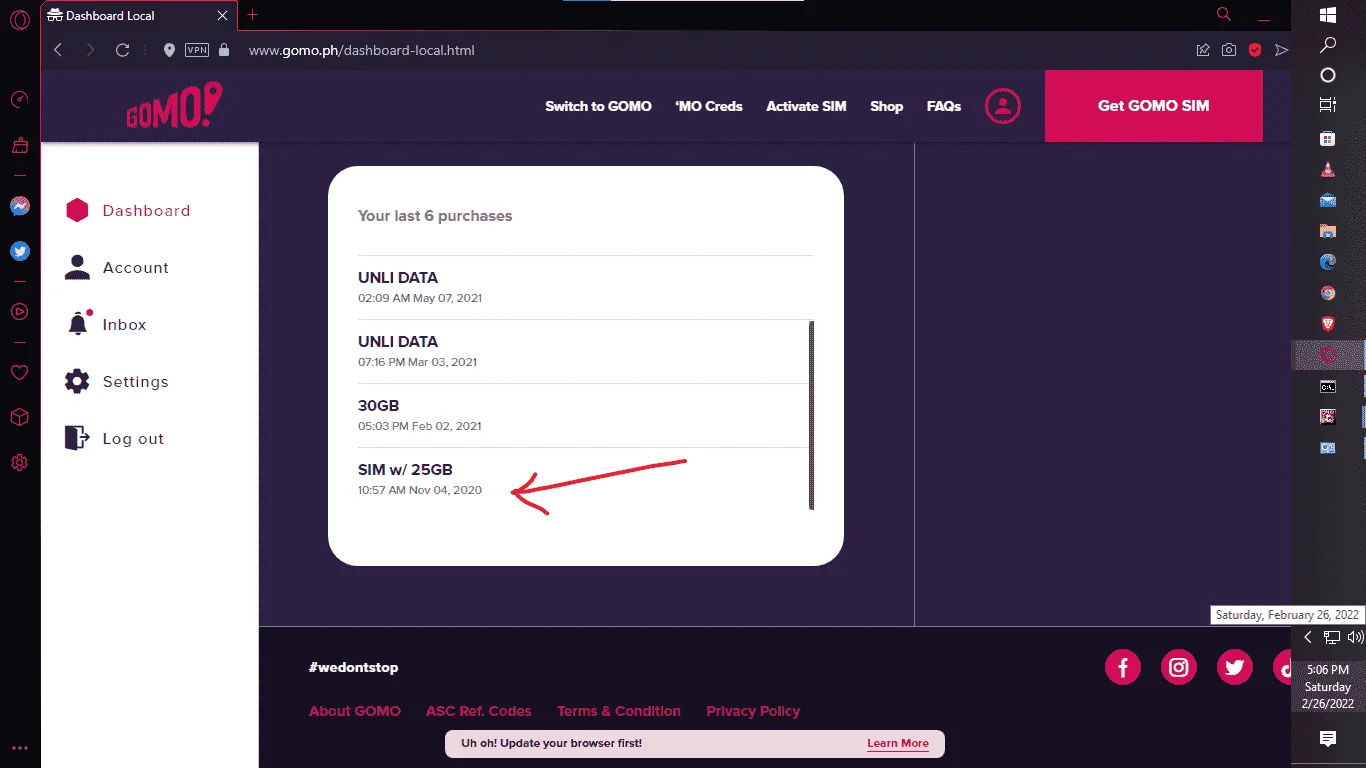The image size is (1366, 768).
Task: Open a new browser tab with plus button
Action: tap(252, 15)
